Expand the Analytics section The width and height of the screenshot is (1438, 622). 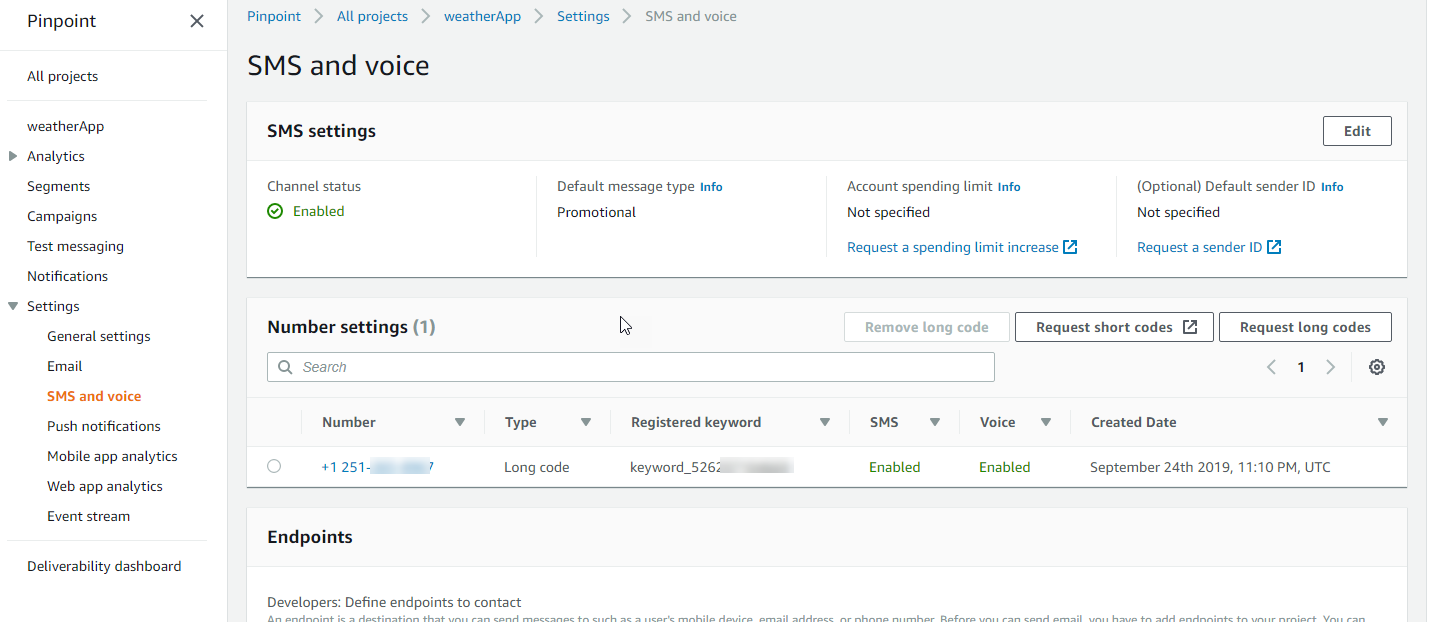13,156
